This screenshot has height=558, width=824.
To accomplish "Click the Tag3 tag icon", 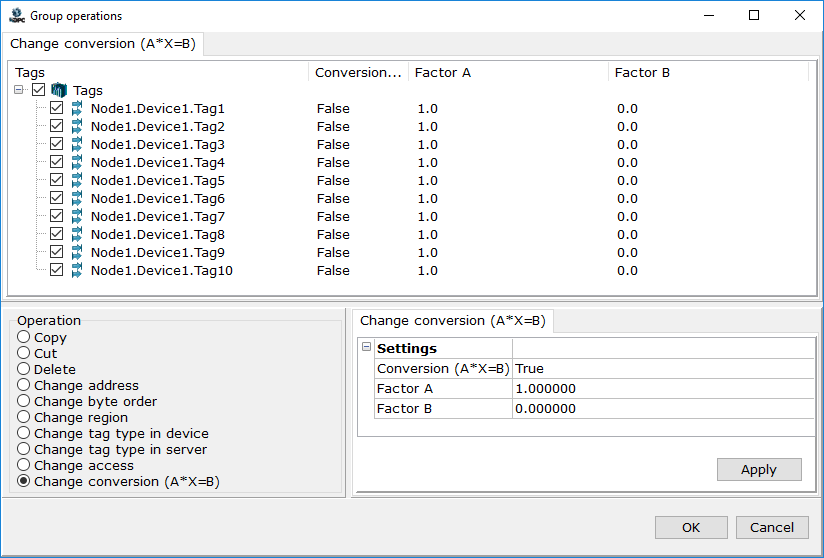I will click(77, 144).
